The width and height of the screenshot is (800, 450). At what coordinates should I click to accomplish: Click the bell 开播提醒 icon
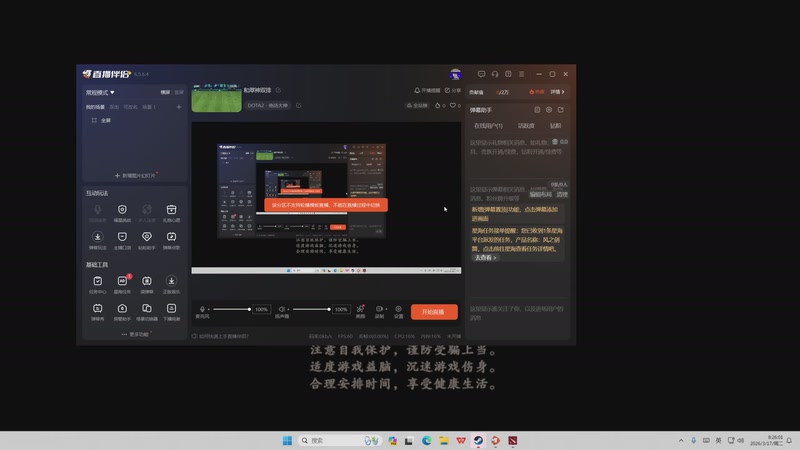tap(417, 90)
